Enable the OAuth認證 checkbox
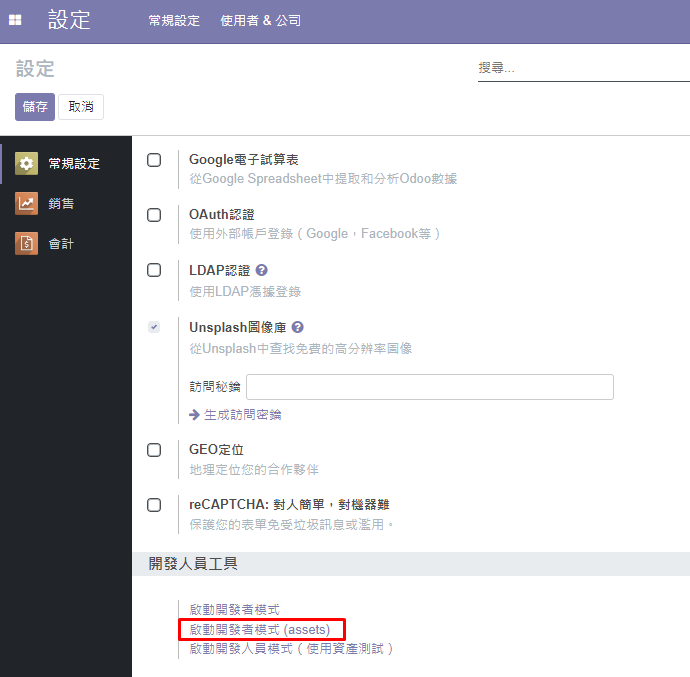The width and height of the screenshot is (690, 677). [x=154, y=215]
